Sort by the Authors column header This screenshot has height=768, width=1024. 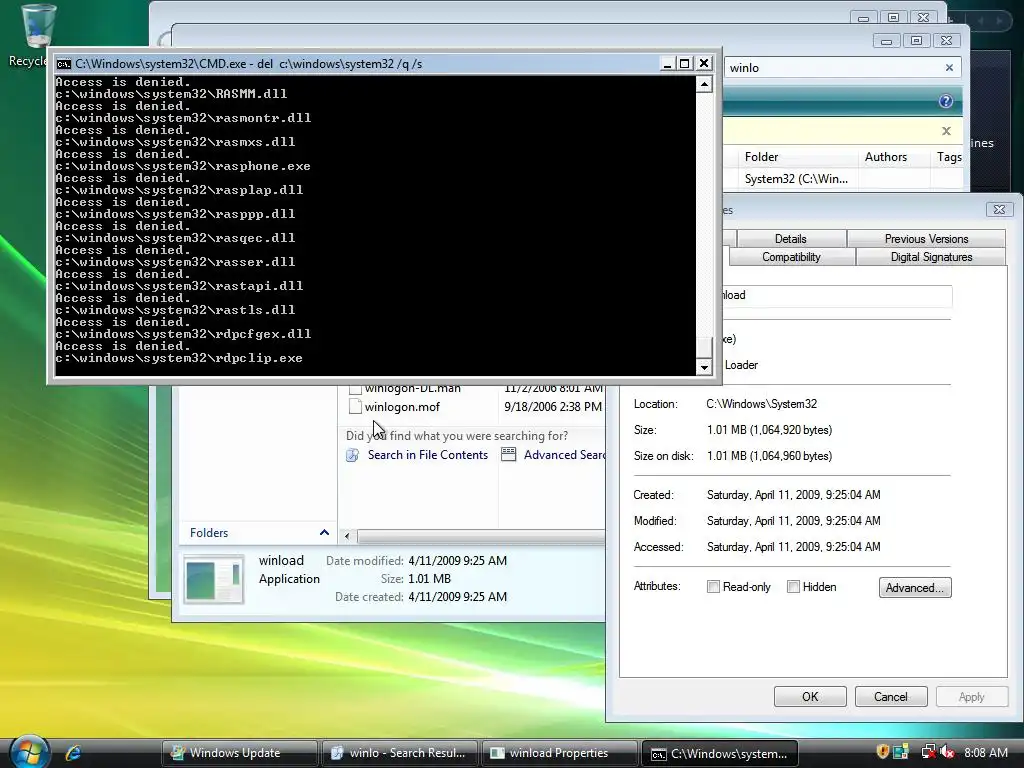[x=893, y=157]
